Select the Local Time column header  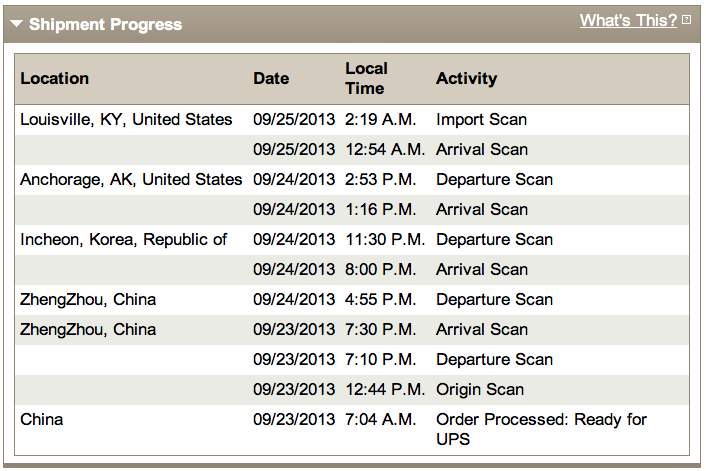[x=367, y=78]
